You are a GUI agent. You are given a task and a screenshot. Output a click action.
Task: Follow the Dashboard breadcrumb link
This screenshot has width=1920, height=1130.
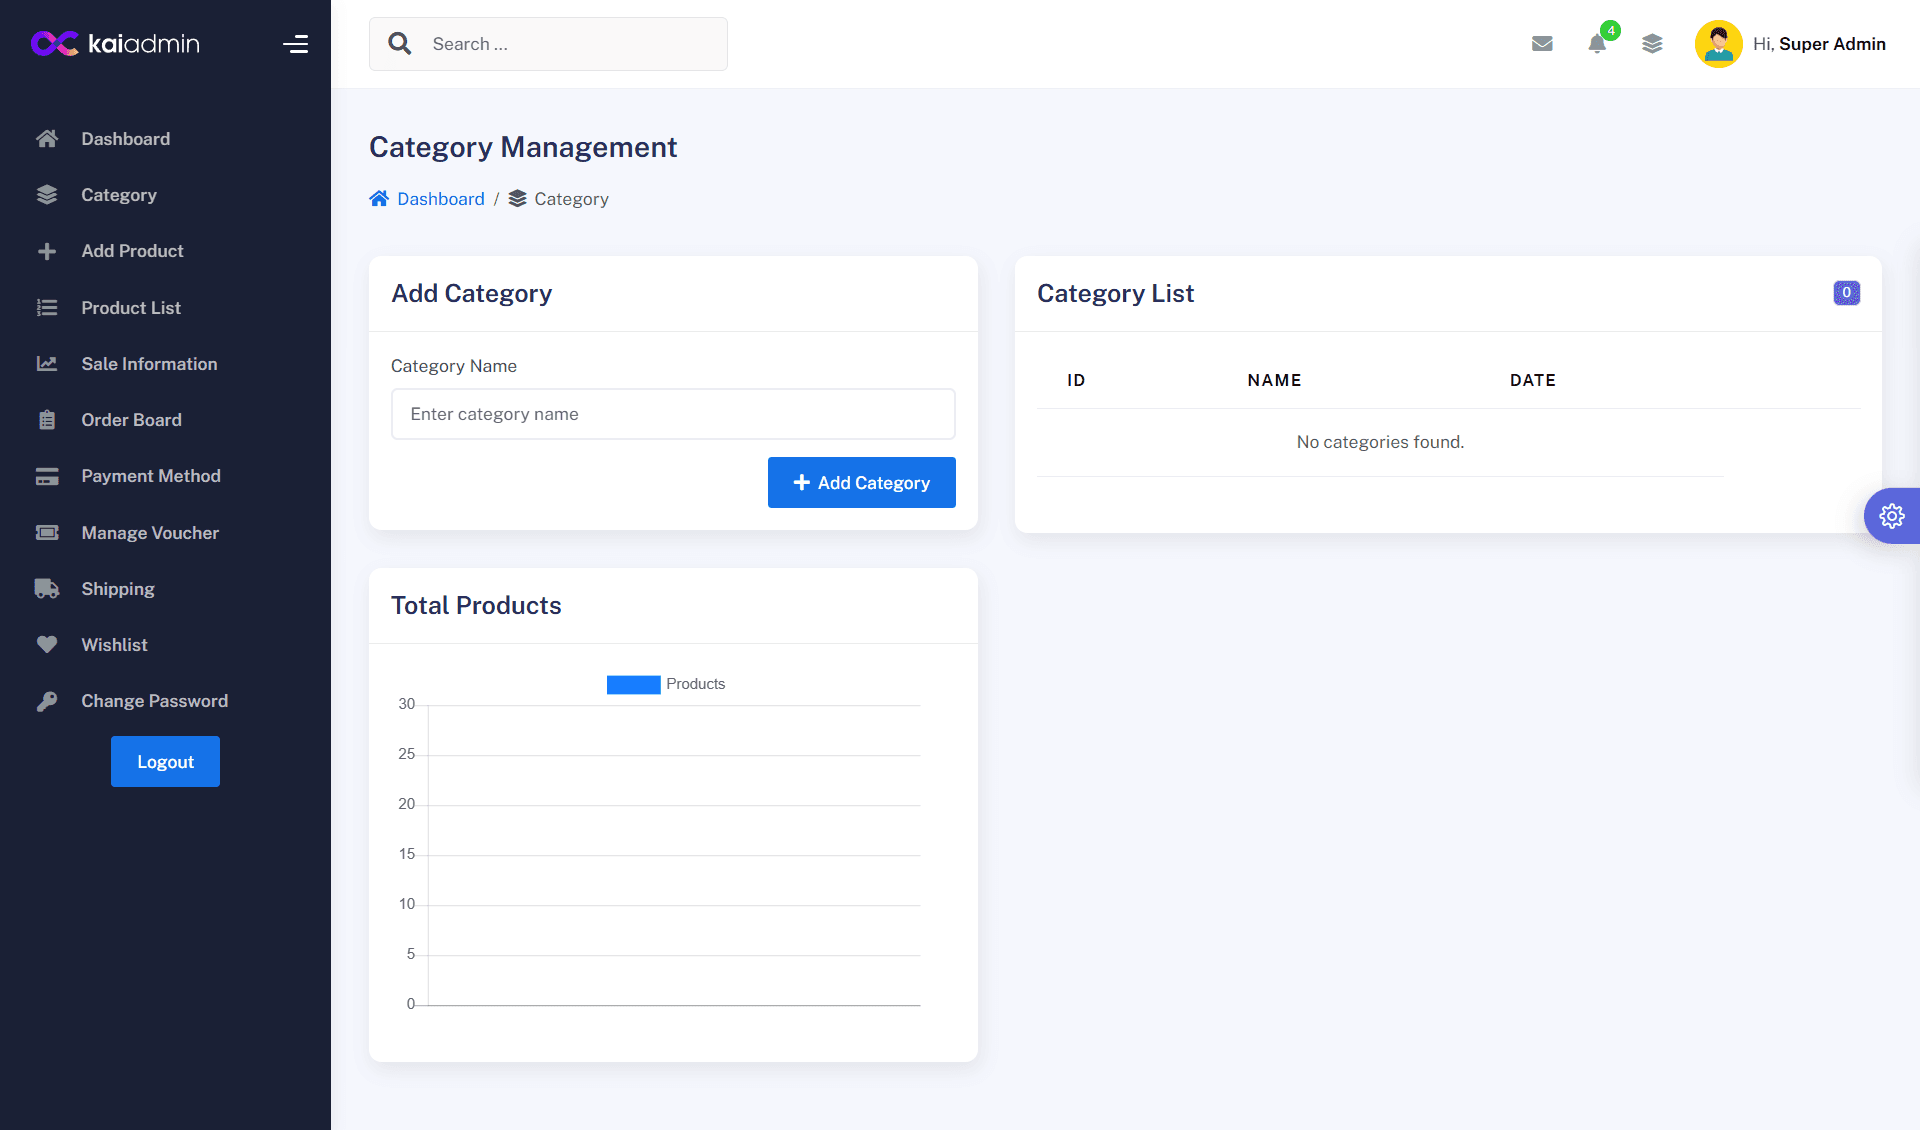[441, 199]
